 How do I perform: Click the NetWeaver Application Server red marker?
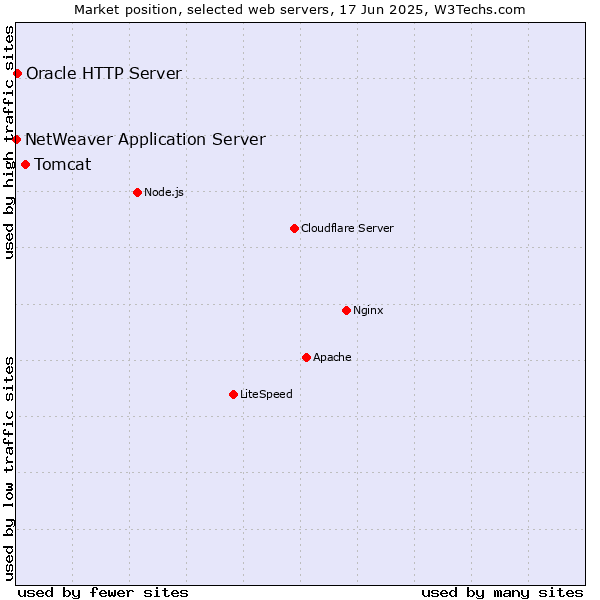pos(16,139)
